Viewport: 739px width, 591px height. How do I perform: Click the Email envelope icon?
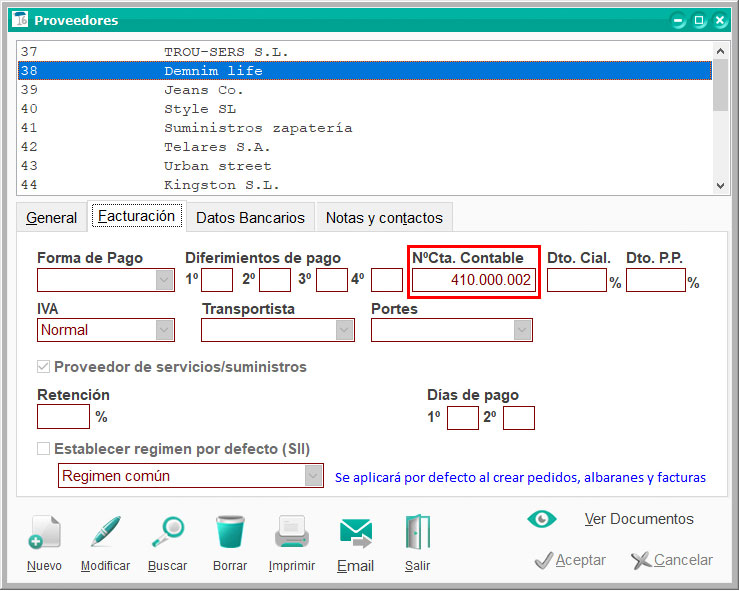tap(356, 533)
